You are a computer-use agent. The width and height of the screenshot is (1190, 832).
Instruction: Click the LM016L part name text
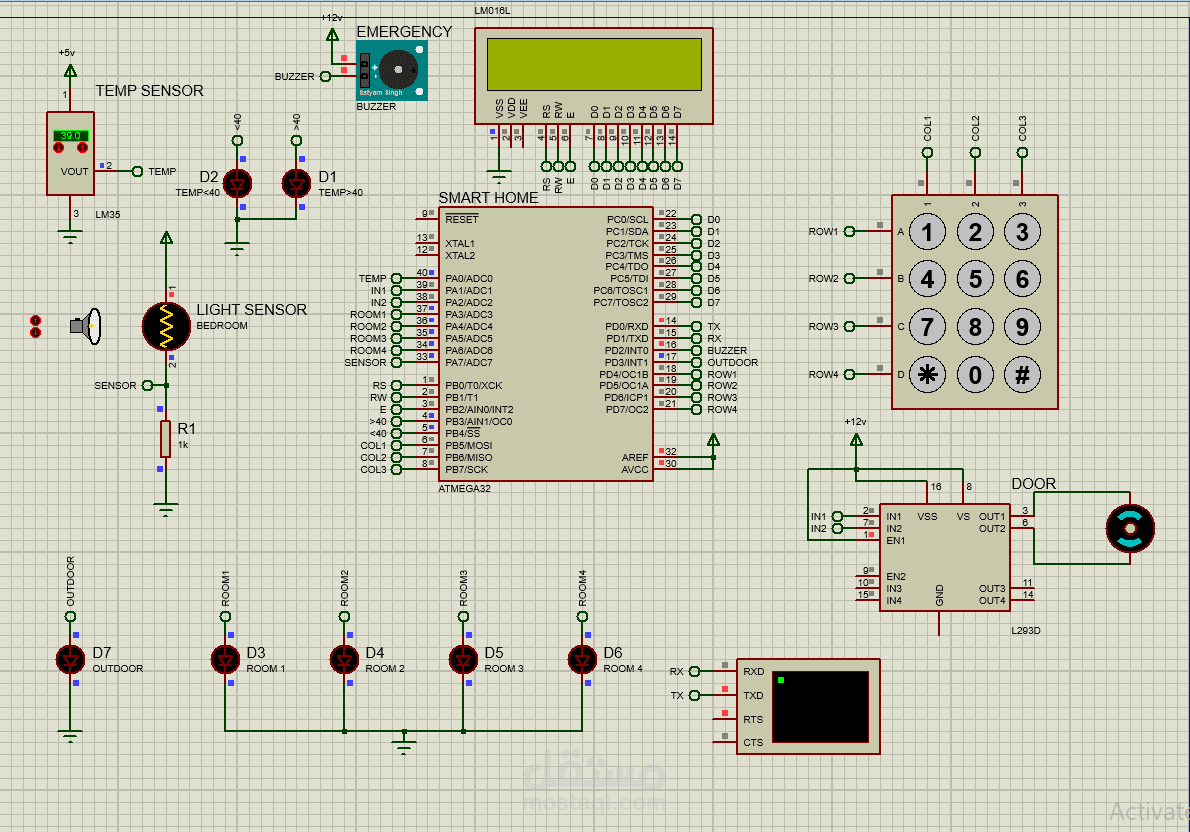pyautogui.click(x=493, y=11)
